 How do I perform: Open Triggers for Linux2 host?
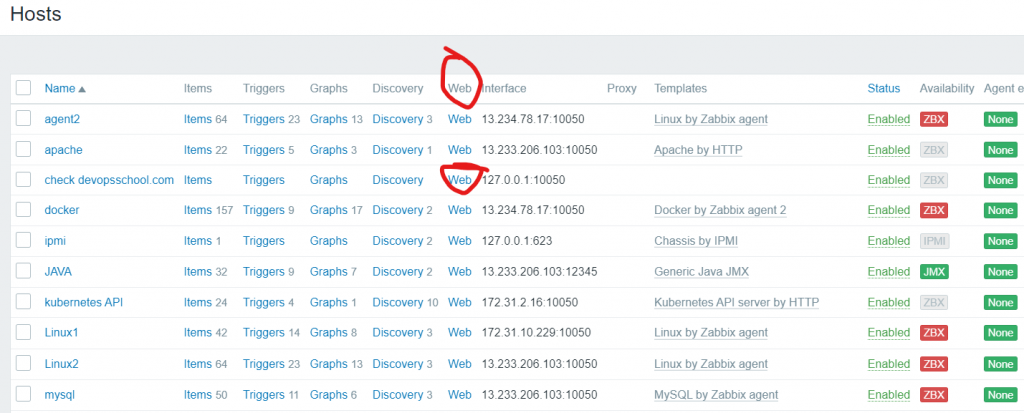click(x=264, y=363)
